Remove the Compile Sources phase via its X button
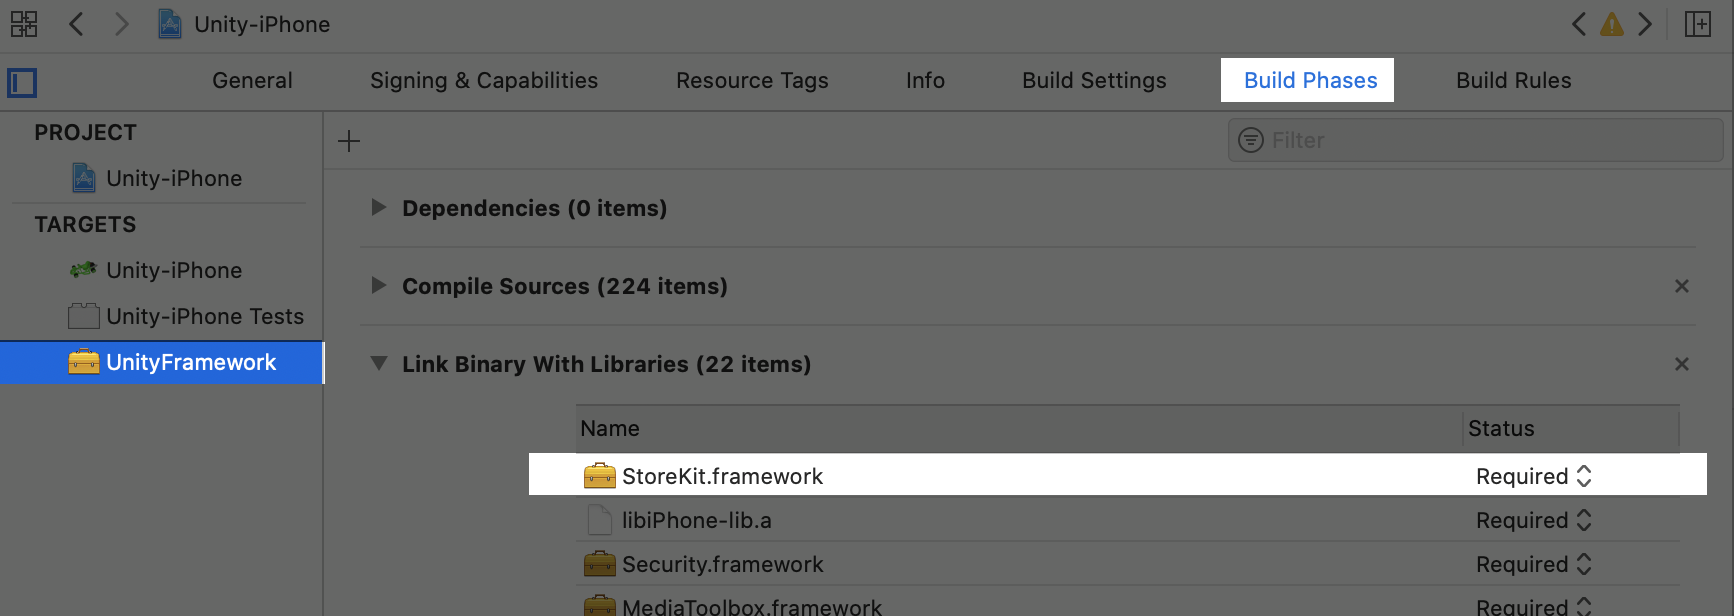This screenshot has height=616, width=1734. tap(1681, 286)
